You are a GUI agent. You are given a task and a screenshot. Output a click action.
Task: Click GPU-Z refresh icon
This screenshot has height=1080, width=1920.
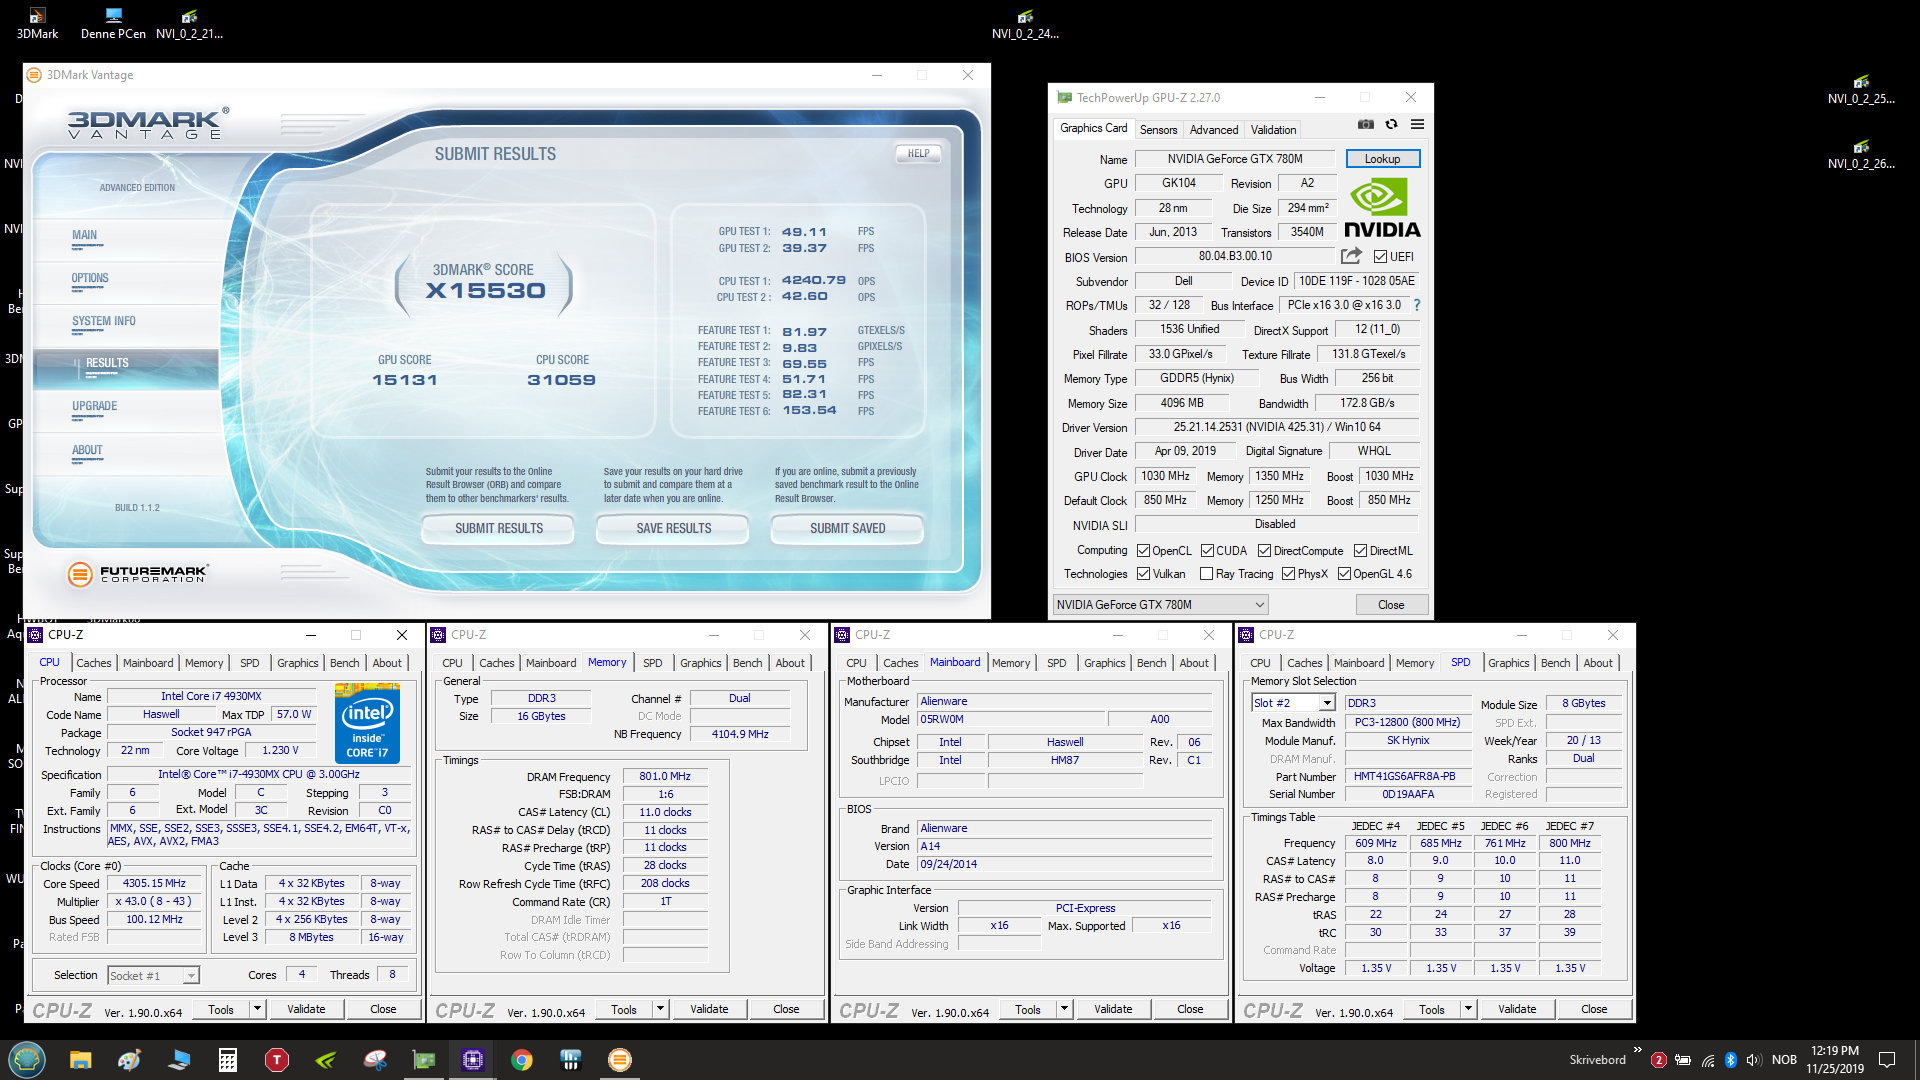1391,124
